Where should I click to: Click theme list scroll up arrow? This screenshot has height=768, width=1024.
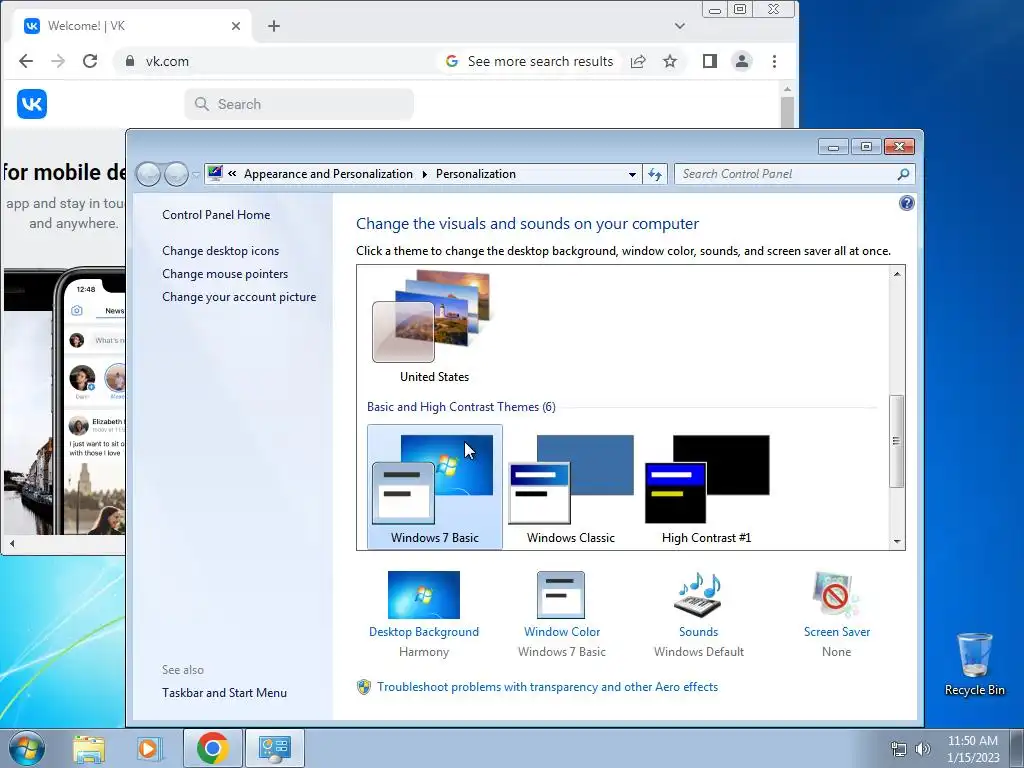(897, 274)
